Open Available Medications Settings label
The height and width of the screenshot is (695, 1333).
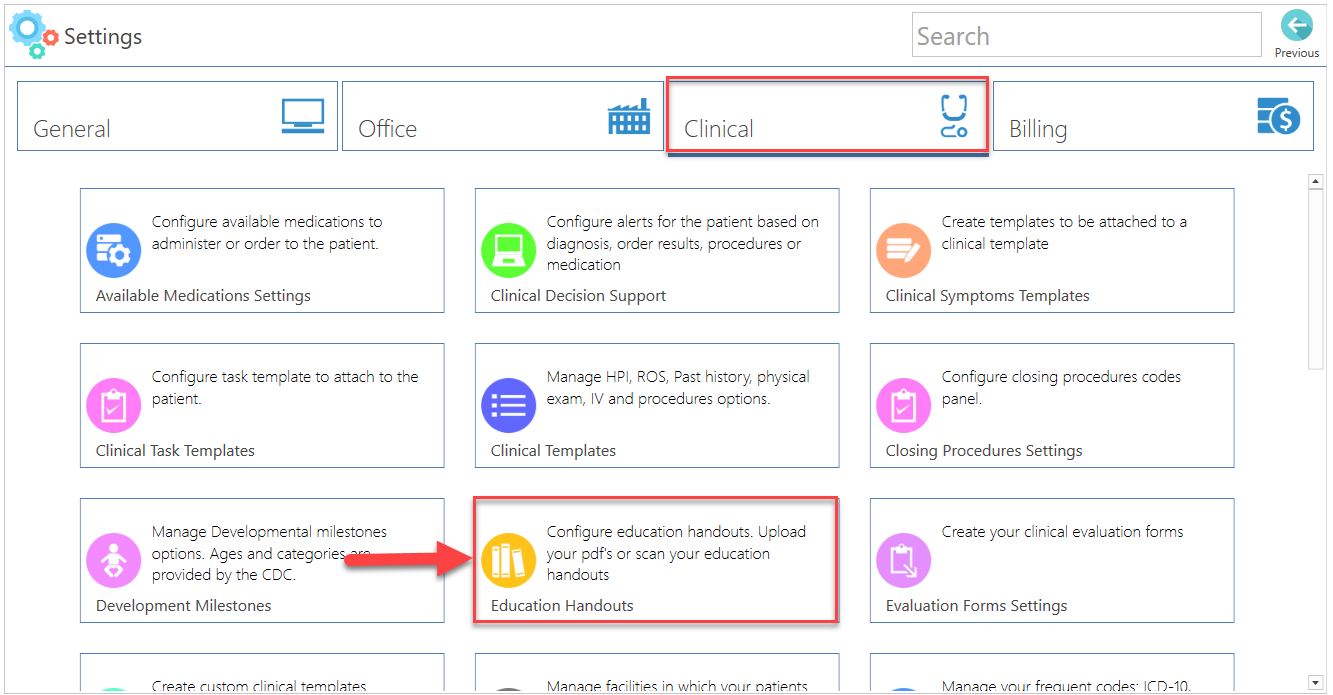203,296
